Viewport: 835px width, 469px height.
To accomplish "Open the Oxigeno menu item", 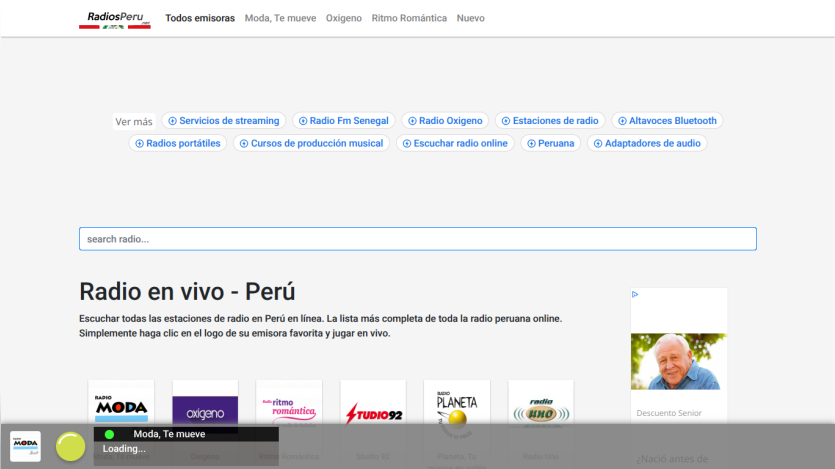I will point(343,18).
